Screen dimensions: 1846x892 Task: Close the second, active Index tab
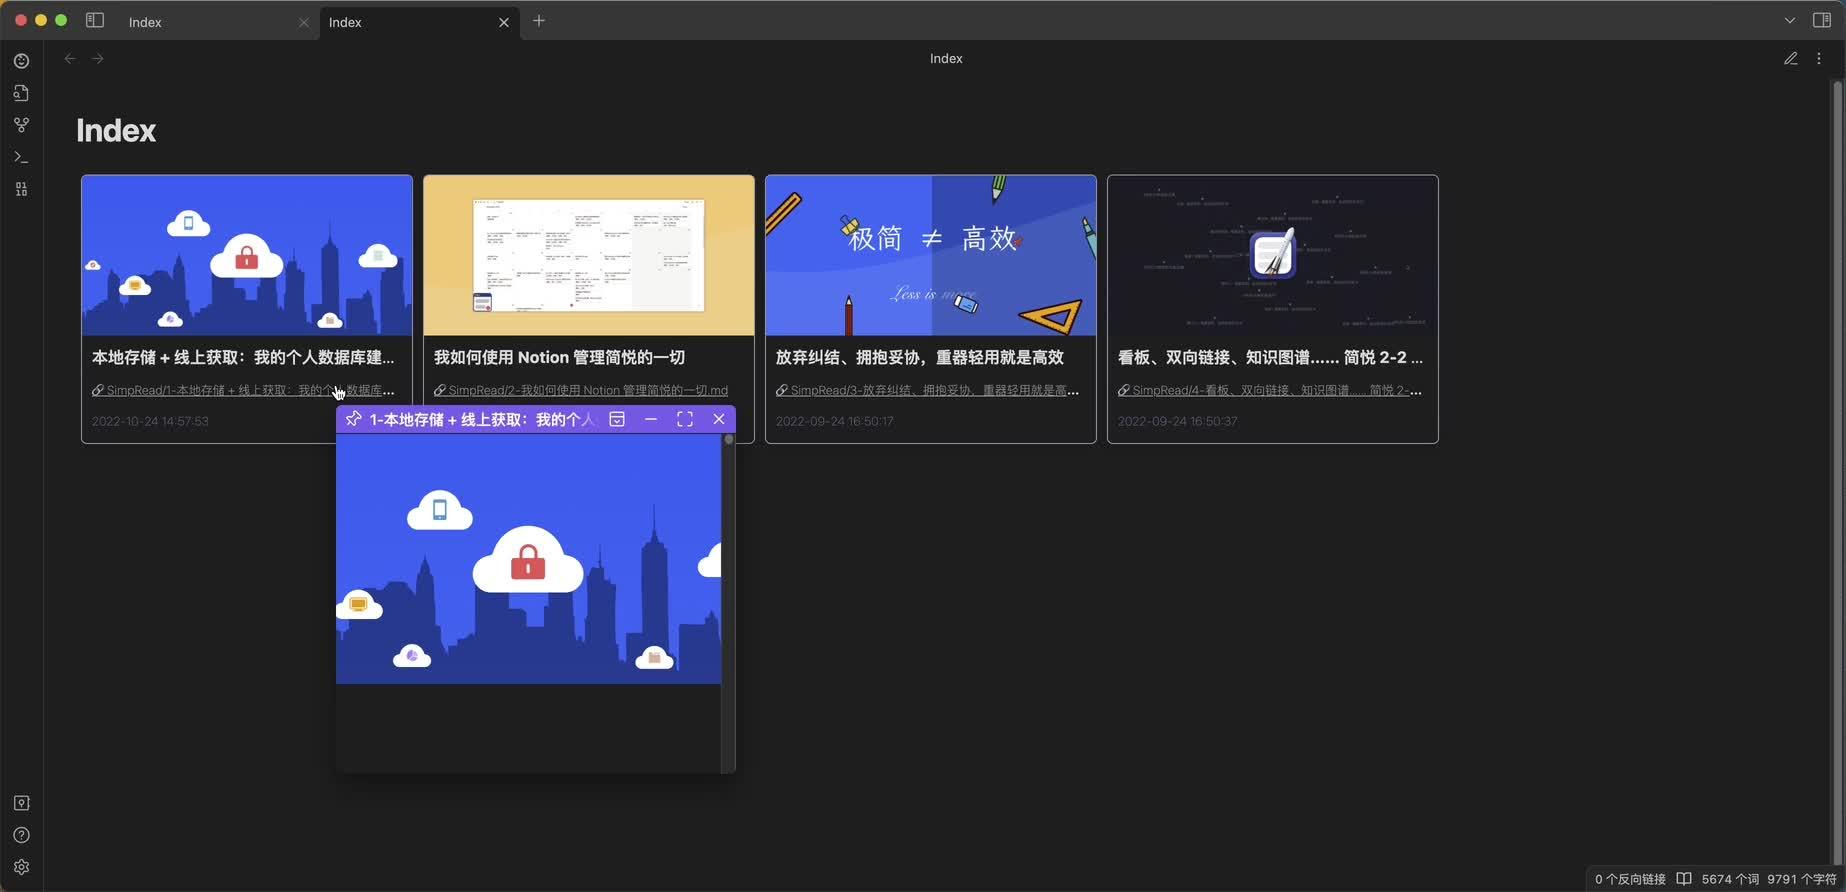504,22
